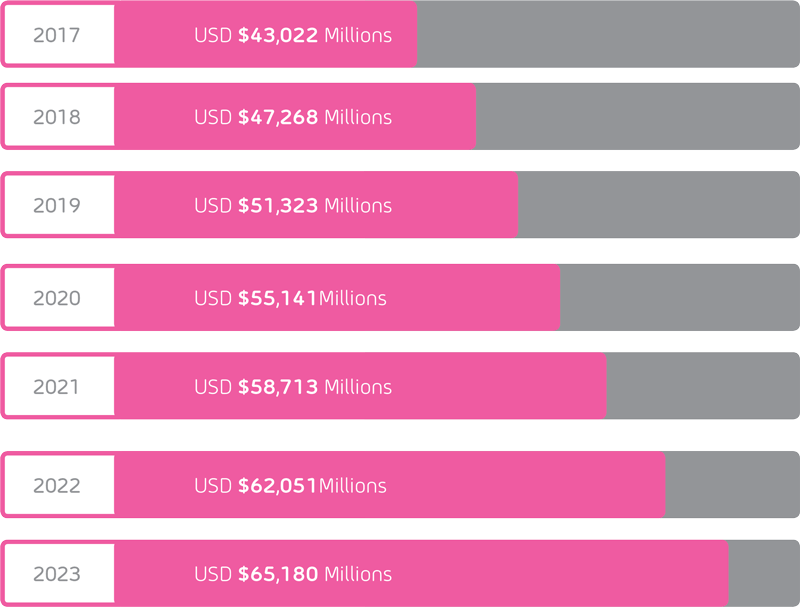The height and width of the screenshot is (607, 800).
Task: Click the gray remainder of 2023 bar
Action: (764, 573)
